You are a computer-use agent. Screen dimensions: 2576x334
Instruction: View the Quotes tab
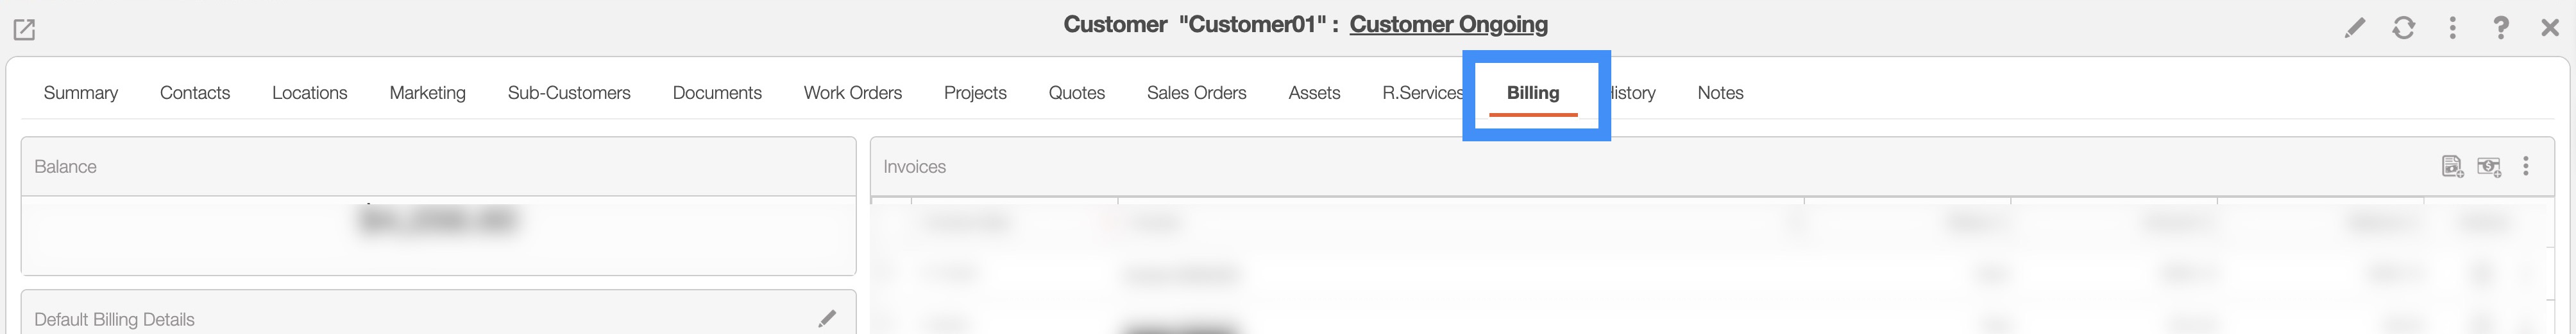[x=1077, y=93]
